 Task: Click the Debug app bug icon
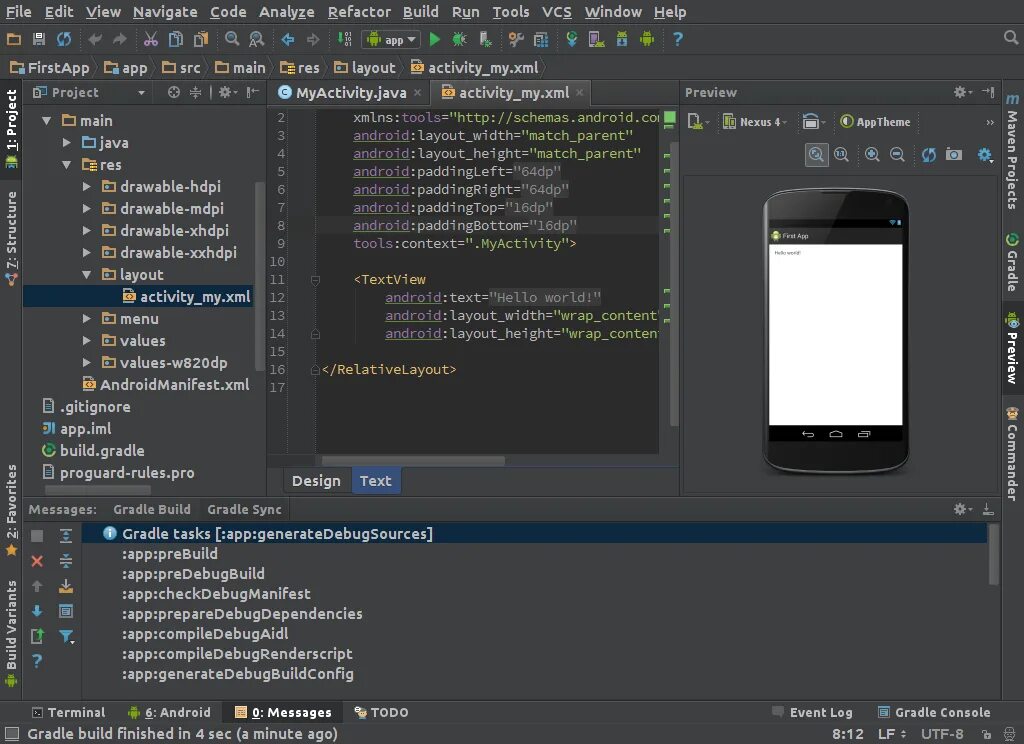460,39
